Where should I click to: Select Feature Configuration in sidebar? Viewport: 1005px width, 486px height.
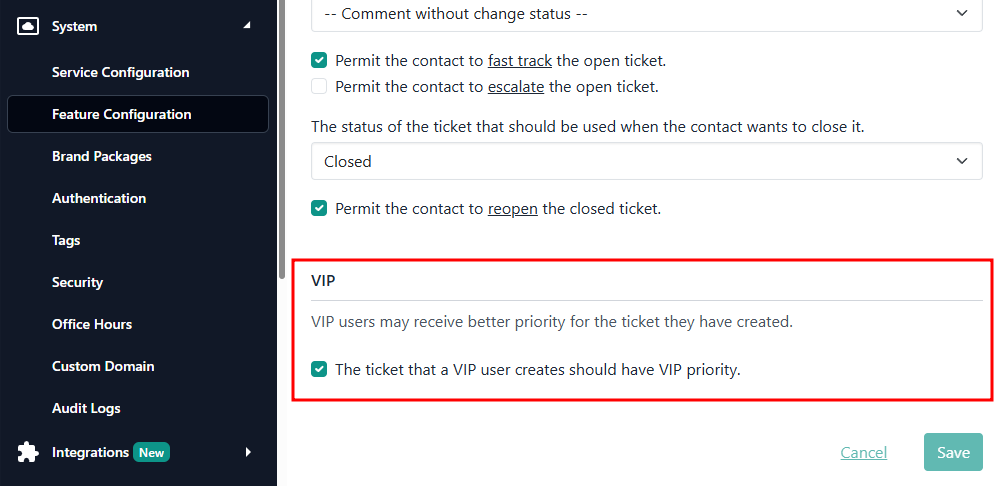[121, 114]
